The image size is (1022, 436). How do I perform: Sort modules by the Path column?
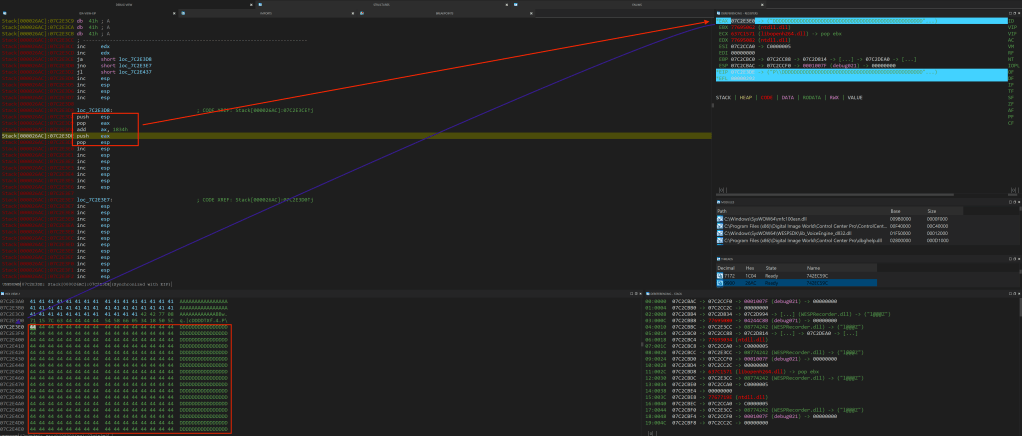click(x=724, y=210)
